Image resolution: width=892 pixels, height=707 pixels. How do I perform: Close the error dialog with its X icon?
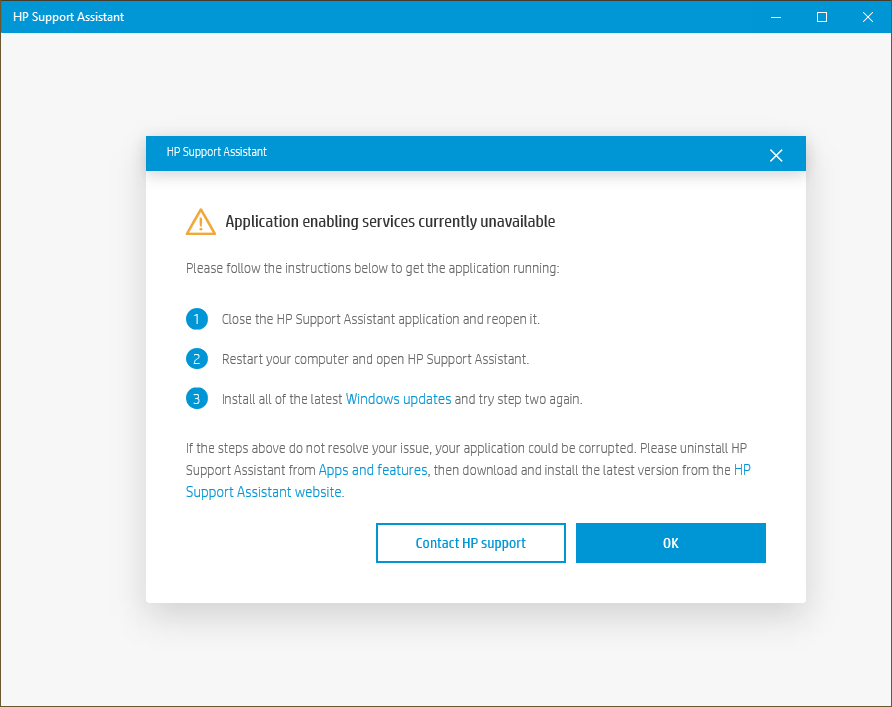[x=775, y=155]
